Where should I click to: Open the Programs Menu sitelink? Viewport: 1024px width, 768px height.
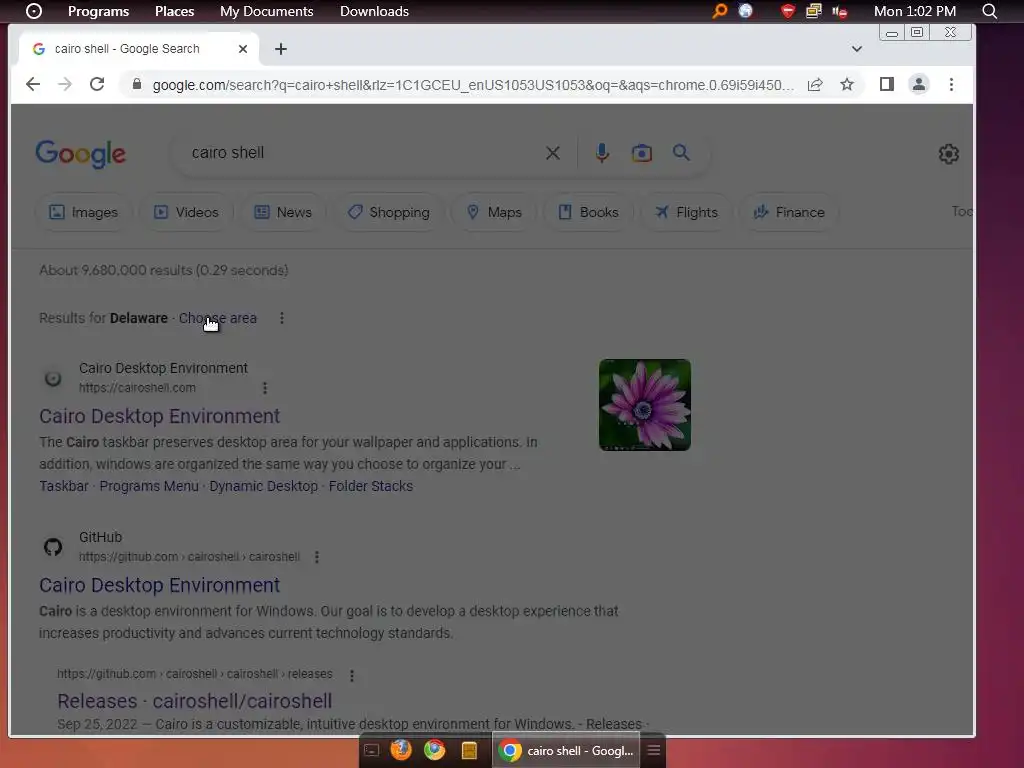click(x=149, y=486)
